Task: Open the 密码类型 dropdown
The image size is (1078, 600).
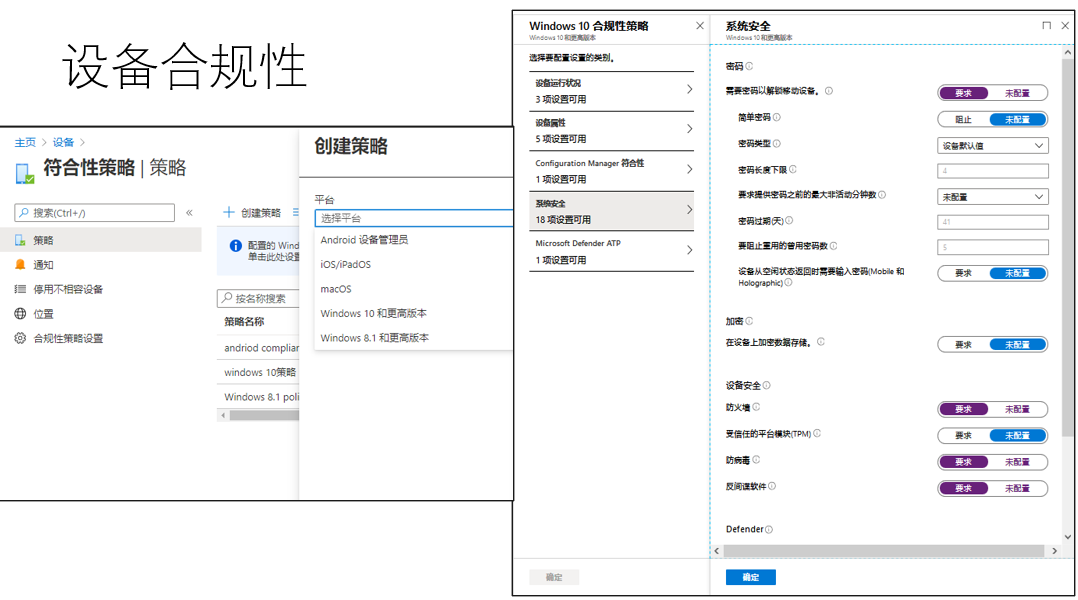Action: click(x=992, y=145)
